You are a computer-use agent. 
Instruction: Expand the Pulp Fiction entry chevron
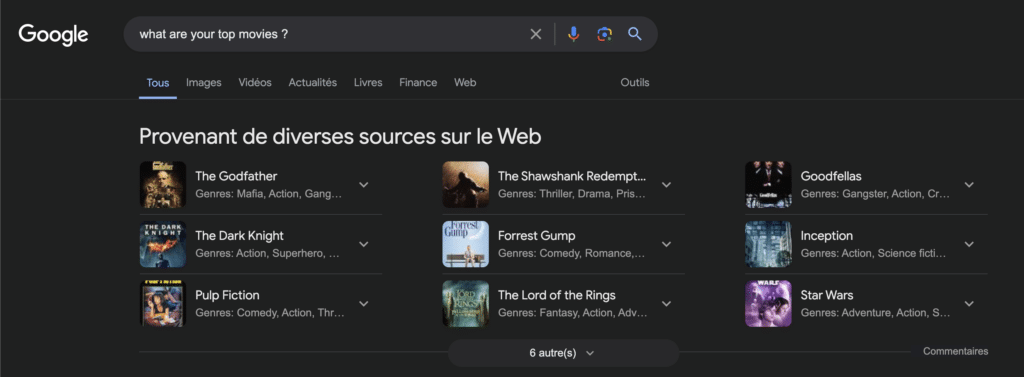coord(364,304)
